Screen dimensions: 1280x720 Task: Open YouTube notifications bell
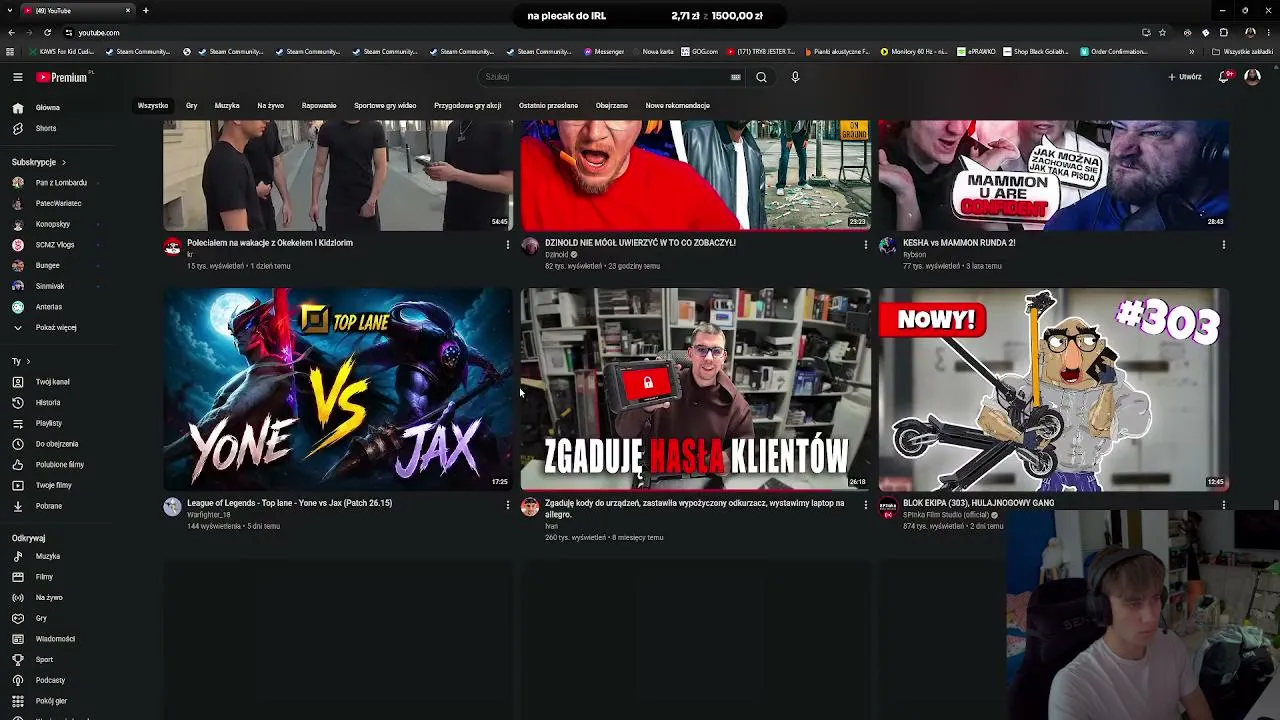(x=1224, y=77)
